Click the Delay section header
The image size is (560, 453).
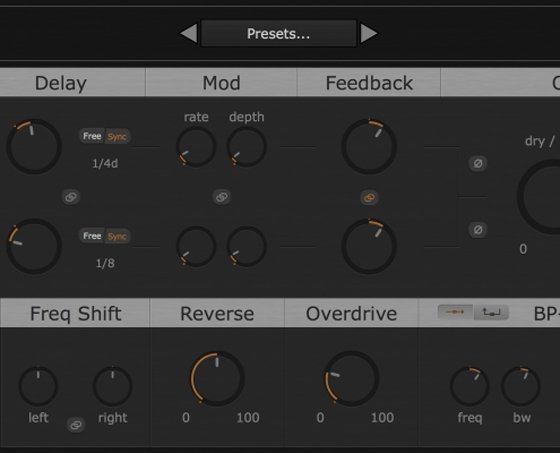tap(61, 83)
